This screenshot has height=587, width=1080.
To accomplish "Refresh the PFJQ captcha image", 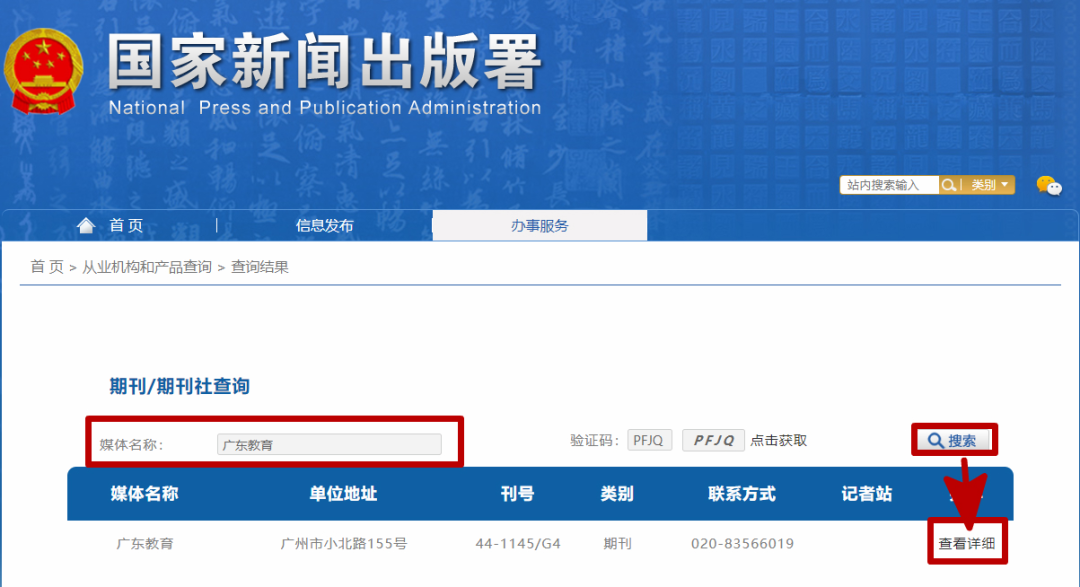I will click(x=713, y=440).
